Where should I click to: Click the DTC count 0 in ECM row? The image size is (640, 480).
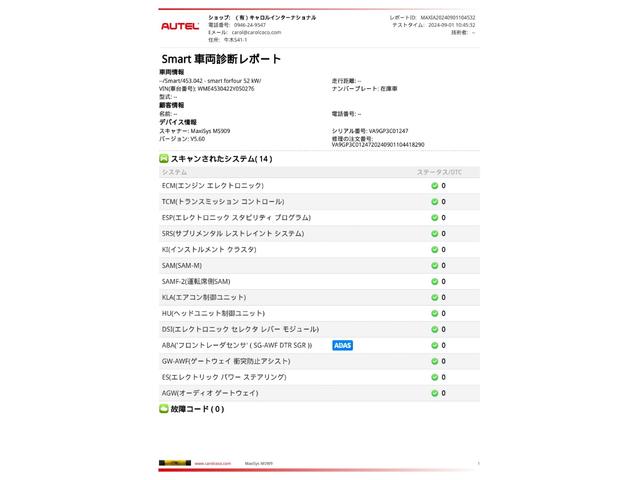click(x=444, y=186)
